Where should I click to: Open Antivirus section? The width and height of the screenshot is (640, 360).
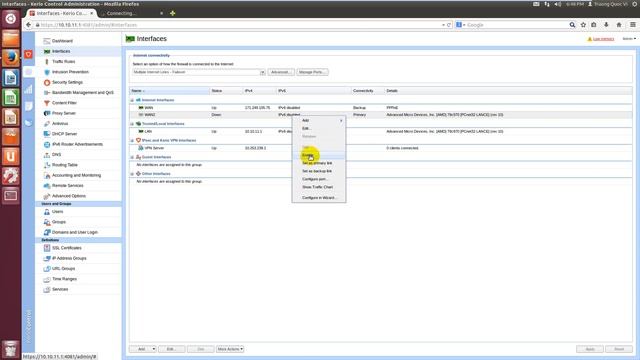pyautogui.click(x=60, y=124)
